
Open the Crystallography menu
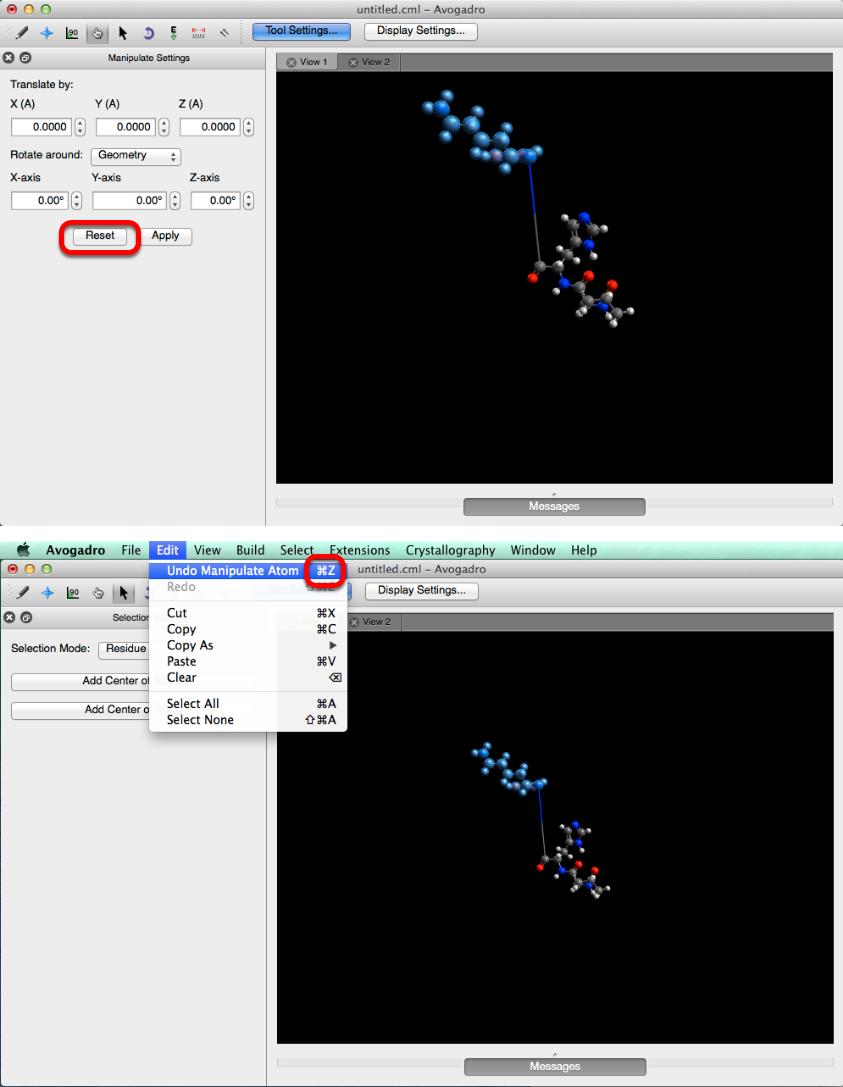[x=450, y=550]
